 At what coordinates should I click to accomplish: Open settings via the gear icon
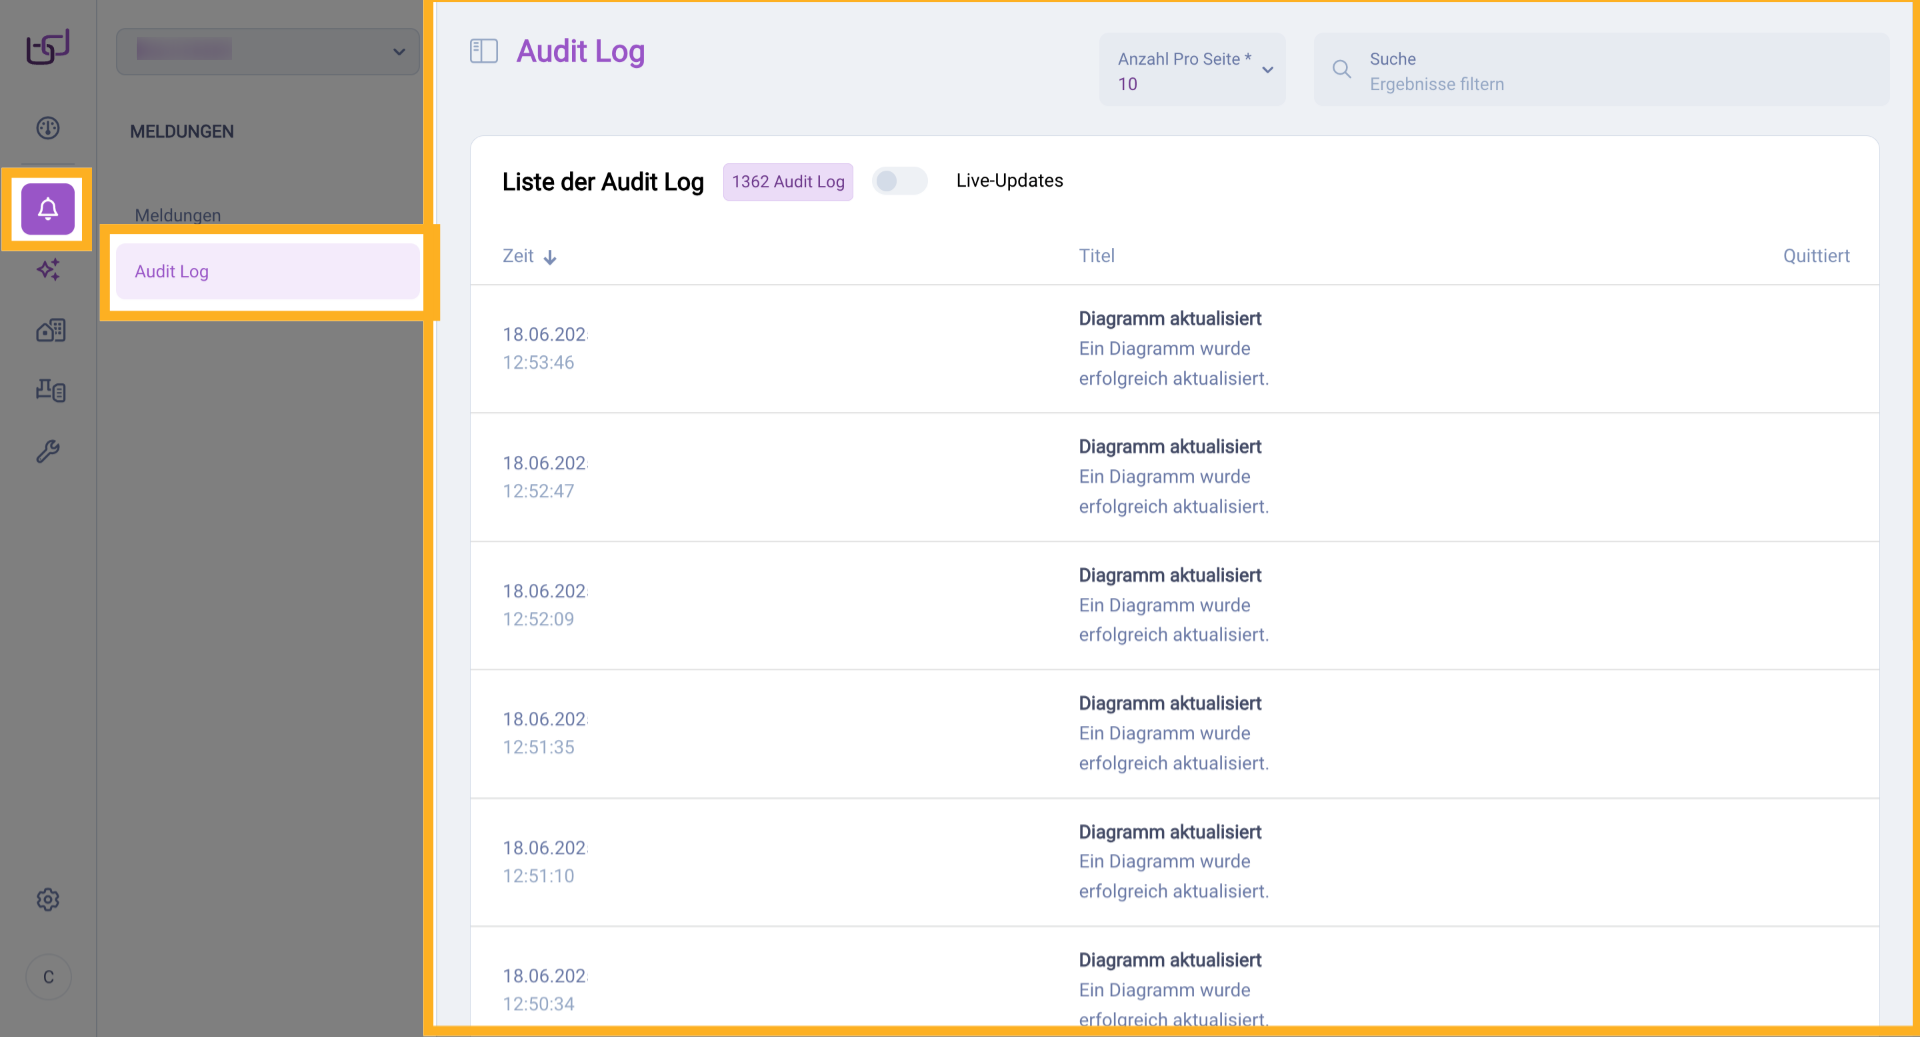pyautogui.click(x=47, y=899)
